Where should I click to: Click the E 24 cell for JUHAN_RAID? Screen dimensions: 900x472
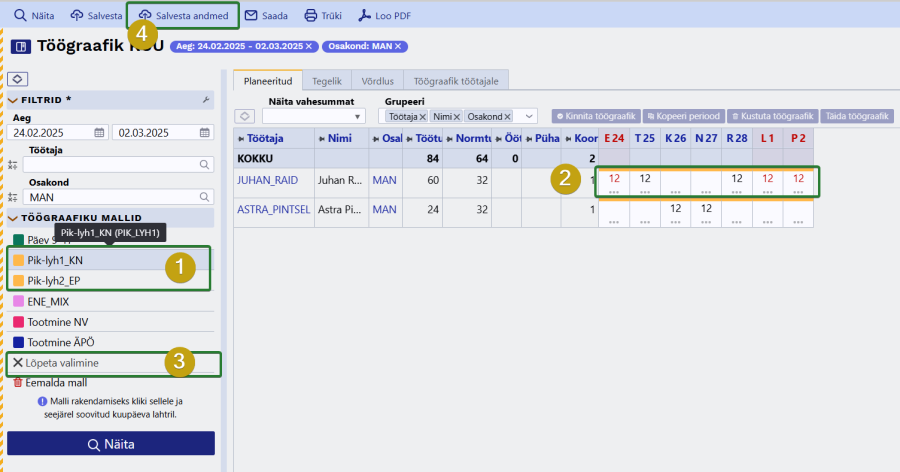(614, 183)
